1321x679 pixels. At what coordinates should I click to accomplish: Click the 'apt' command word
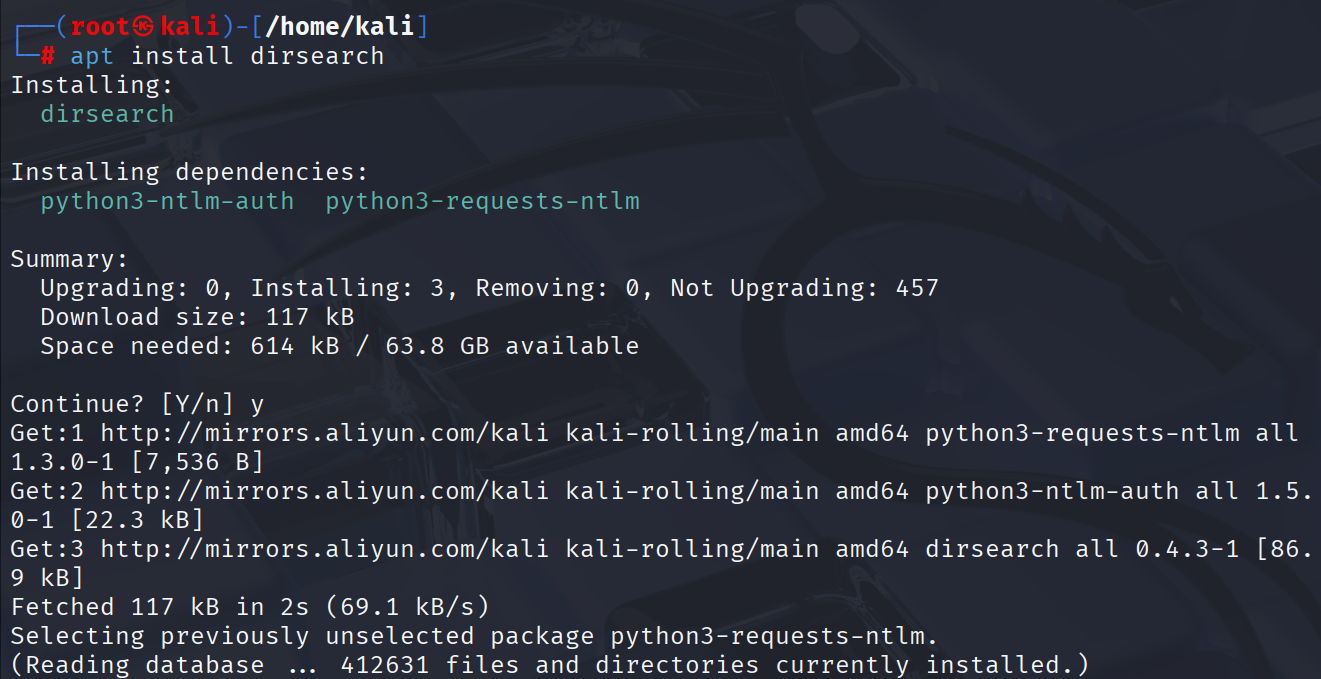tap(92, 56)
